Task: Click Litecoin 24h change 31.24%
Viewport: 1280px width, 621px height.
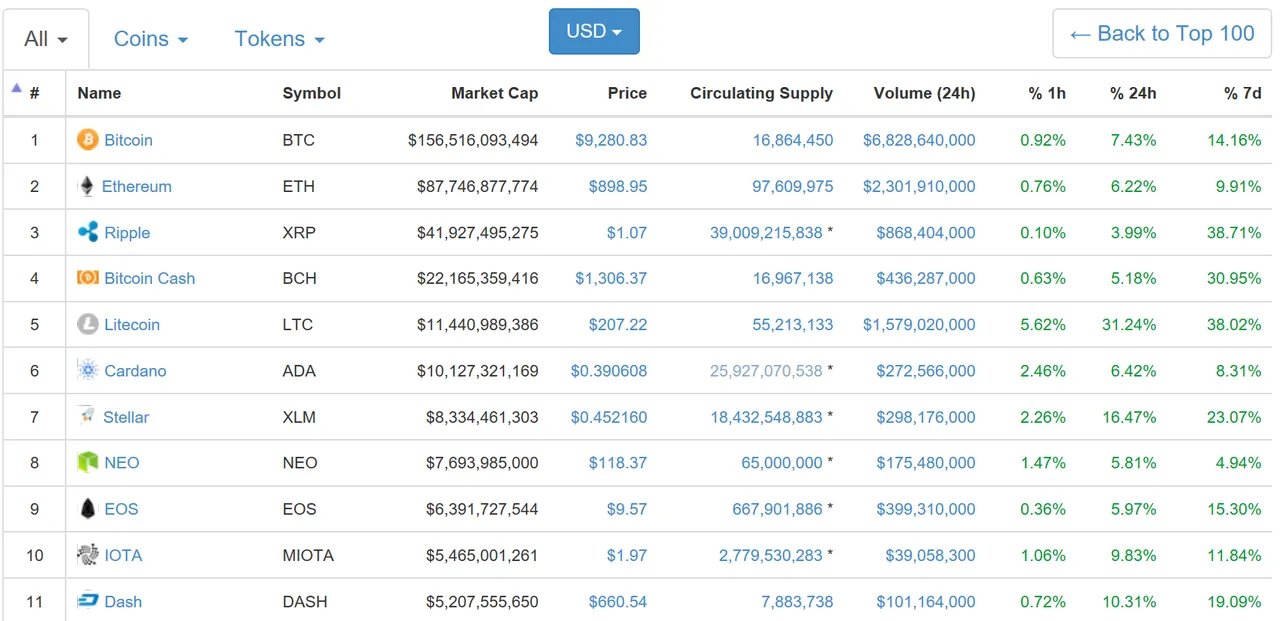Action: pyautogui.click(x=1129, y=325)
